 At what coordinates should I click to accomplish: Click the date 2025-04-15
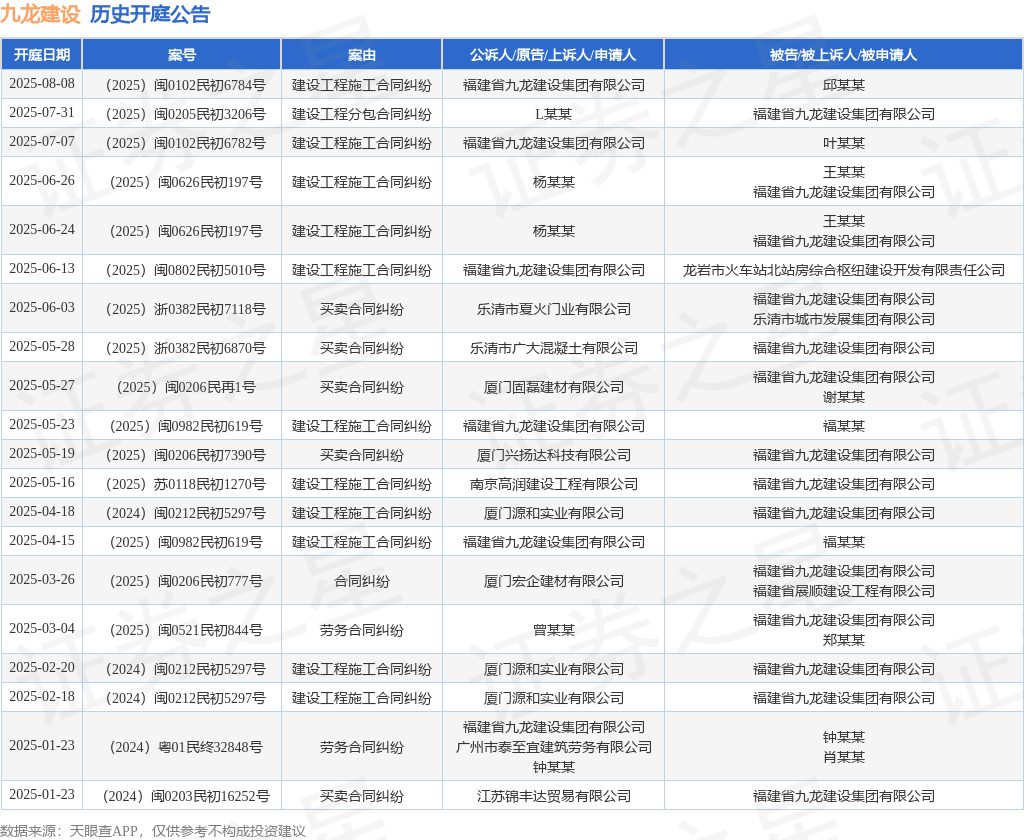tap(42, 540)
